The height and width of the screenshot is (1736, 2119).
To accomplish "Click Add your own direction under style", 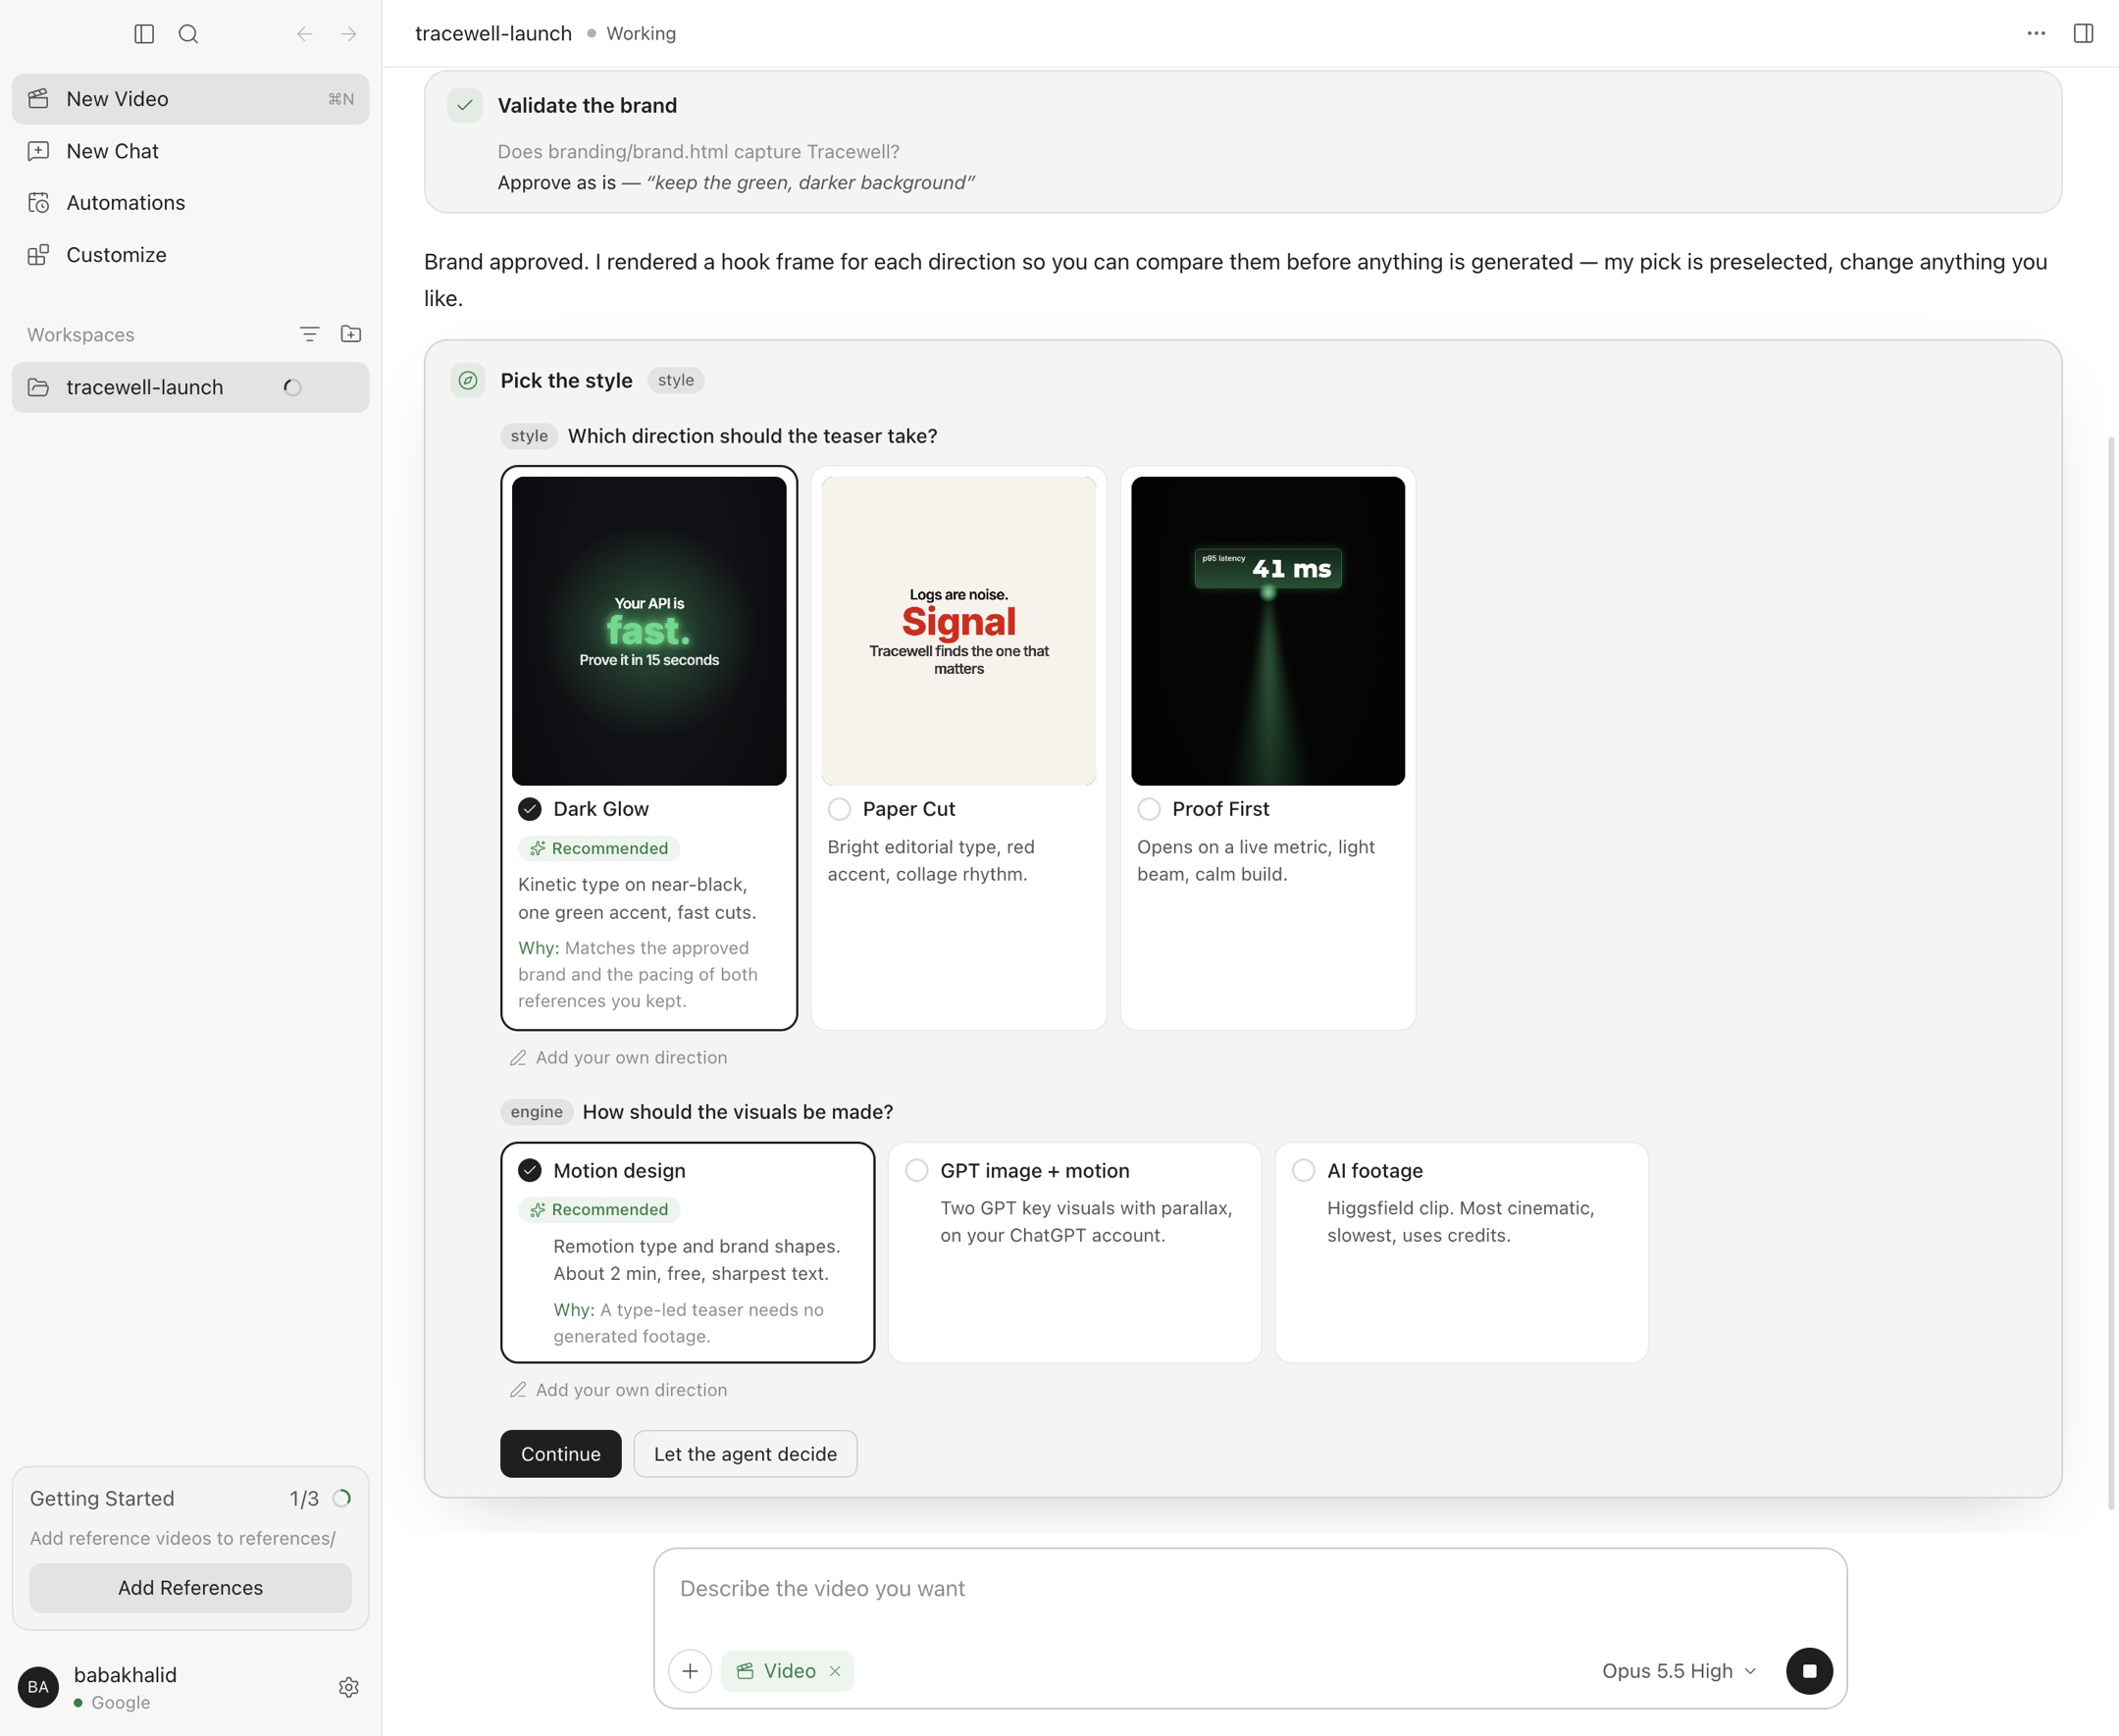I will [x=619, y=1057].
